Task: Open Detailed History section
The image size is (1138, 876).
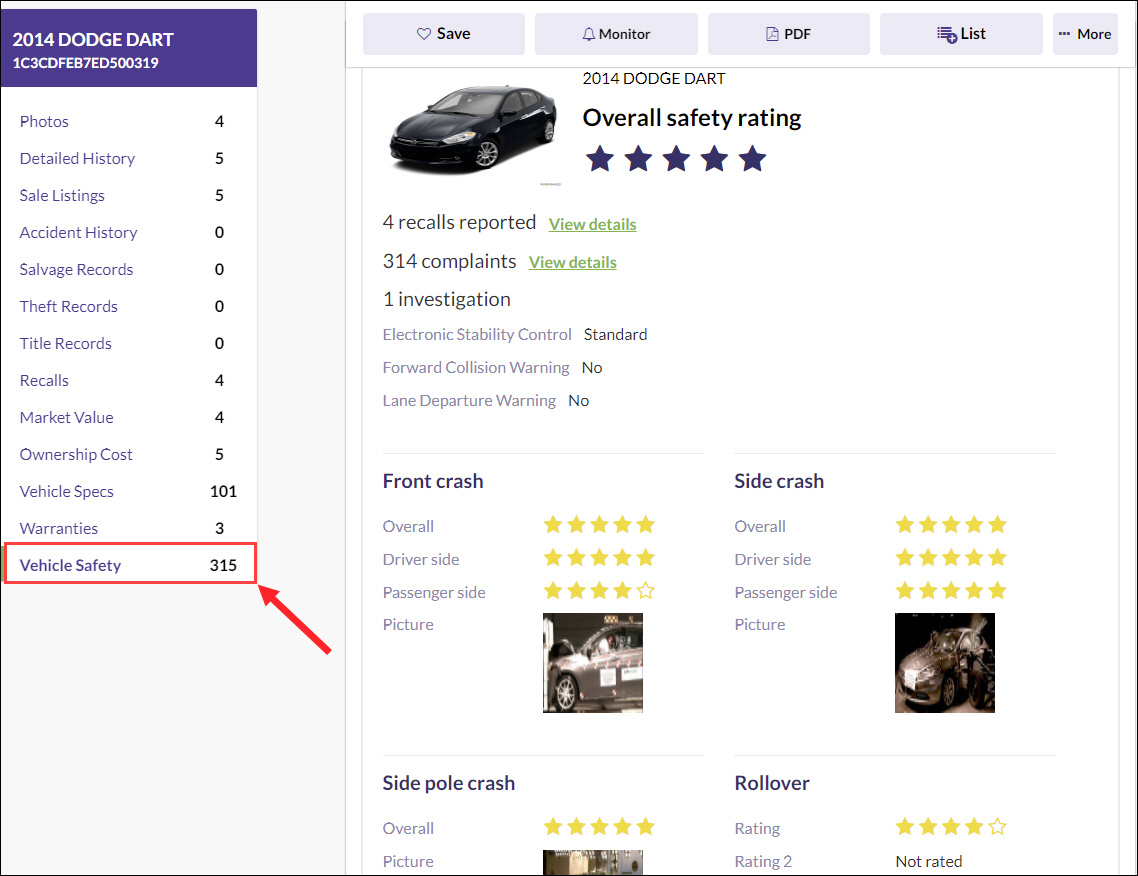Action: tap(78, 158)
